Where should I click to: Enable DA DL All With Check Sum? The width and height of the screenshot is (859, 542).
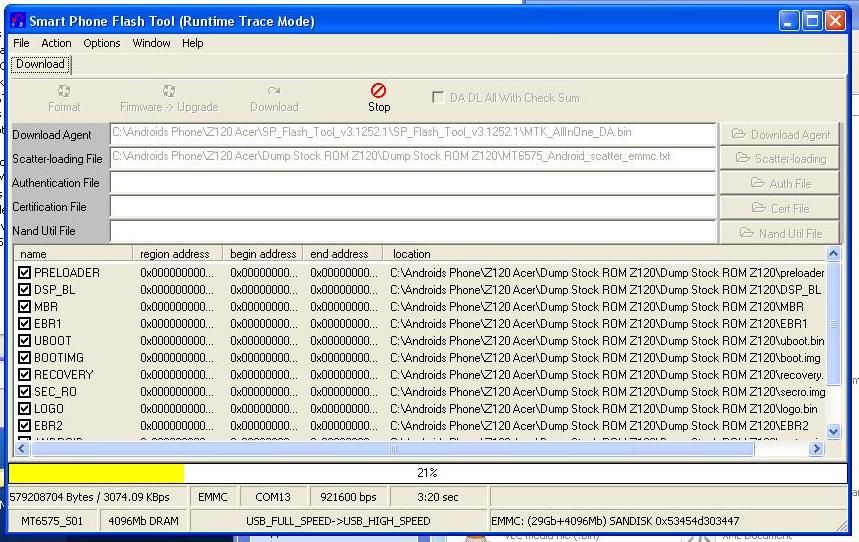(x=438, y=98)
